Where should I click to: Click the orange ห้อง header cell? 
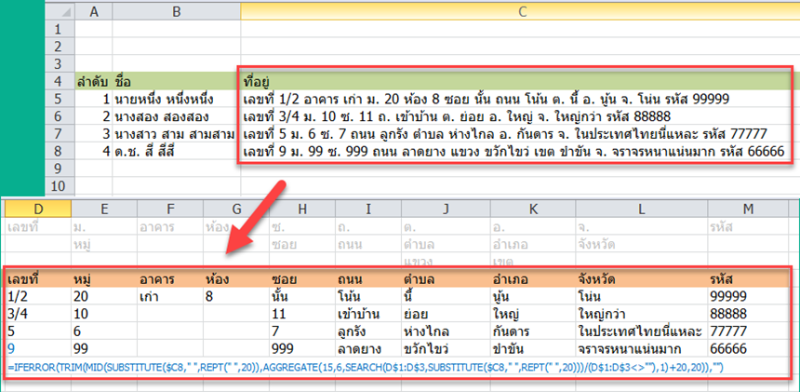[236, 279]
